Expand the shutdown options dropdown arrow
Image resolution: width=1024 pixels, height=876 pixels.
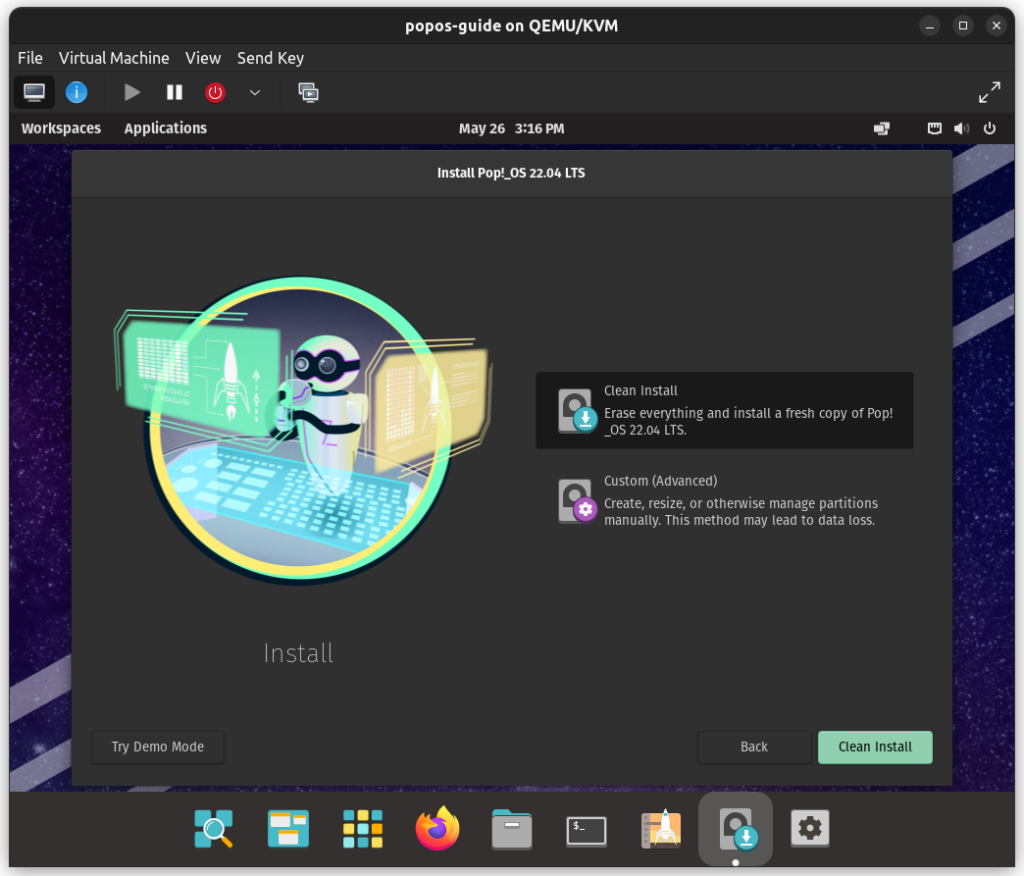click(255, 93)
